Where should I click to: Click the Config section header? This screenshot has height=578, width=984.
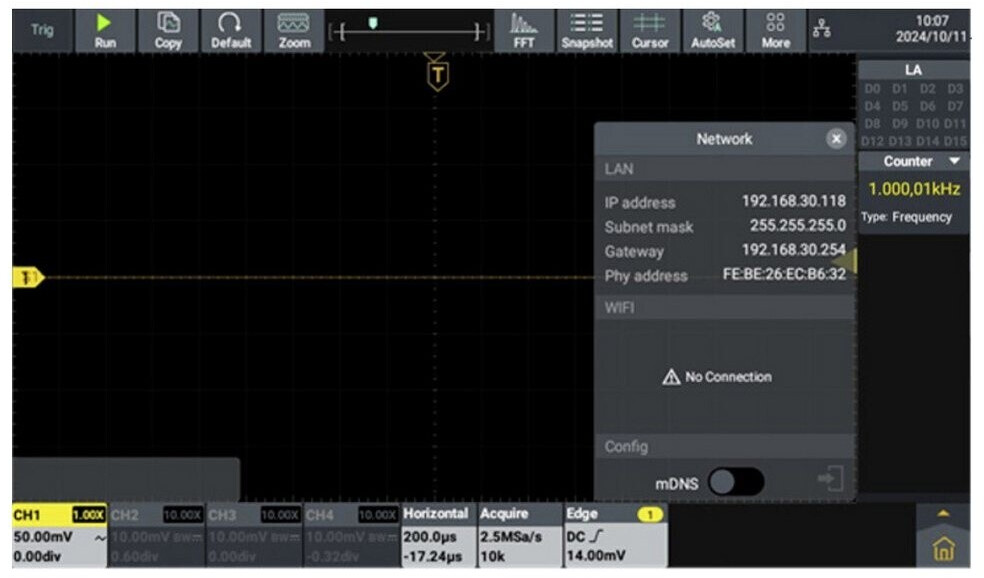coord(725,446)
